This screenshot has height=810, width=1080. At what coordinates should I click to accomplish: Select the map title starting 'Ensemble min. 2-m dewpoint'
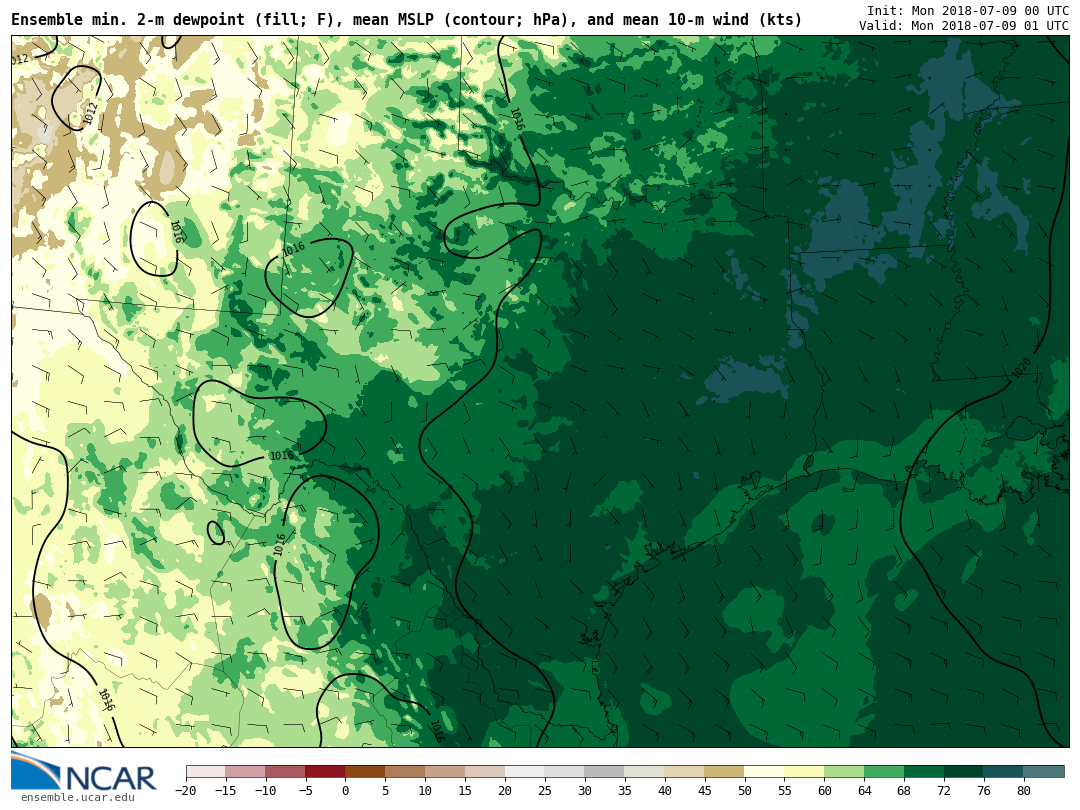(x=406, y=19)
